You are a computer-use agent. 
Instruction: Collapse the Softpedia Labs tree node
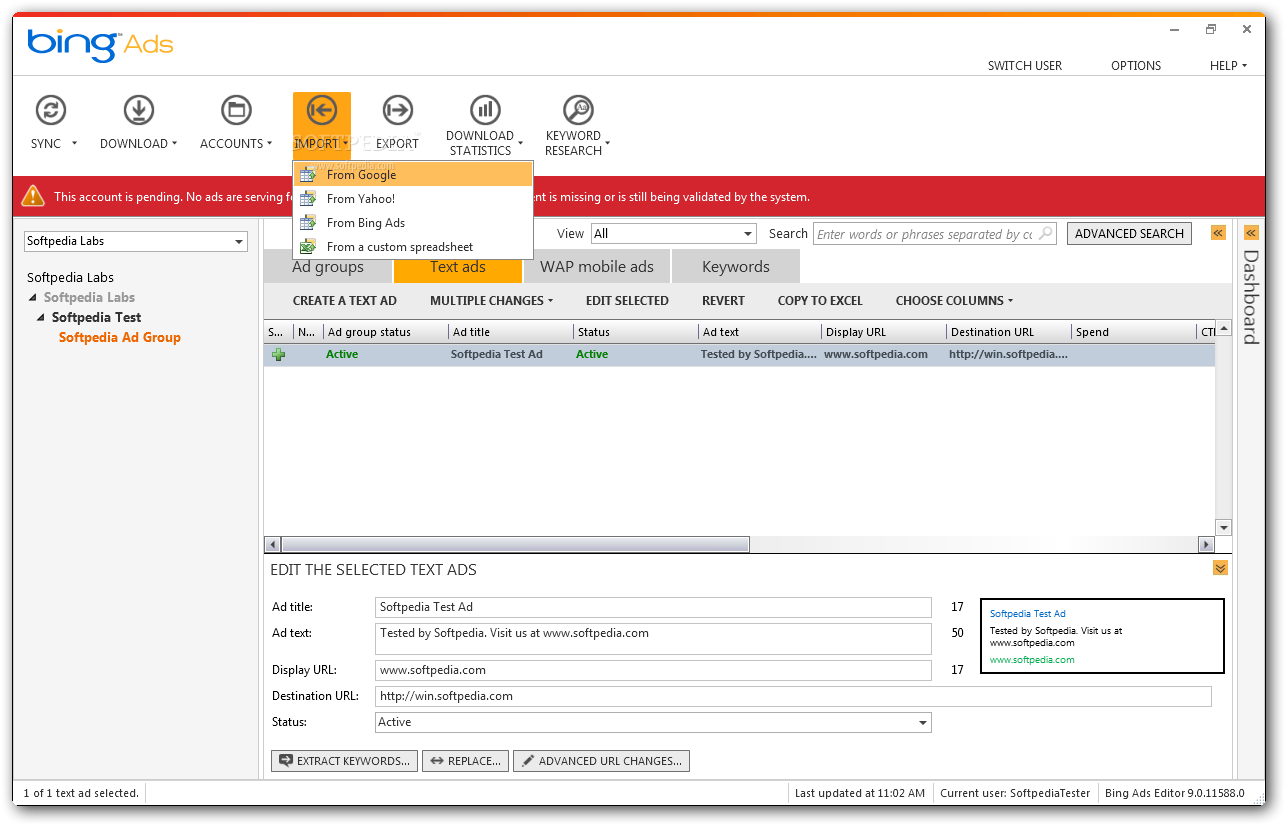pos(33,297)
